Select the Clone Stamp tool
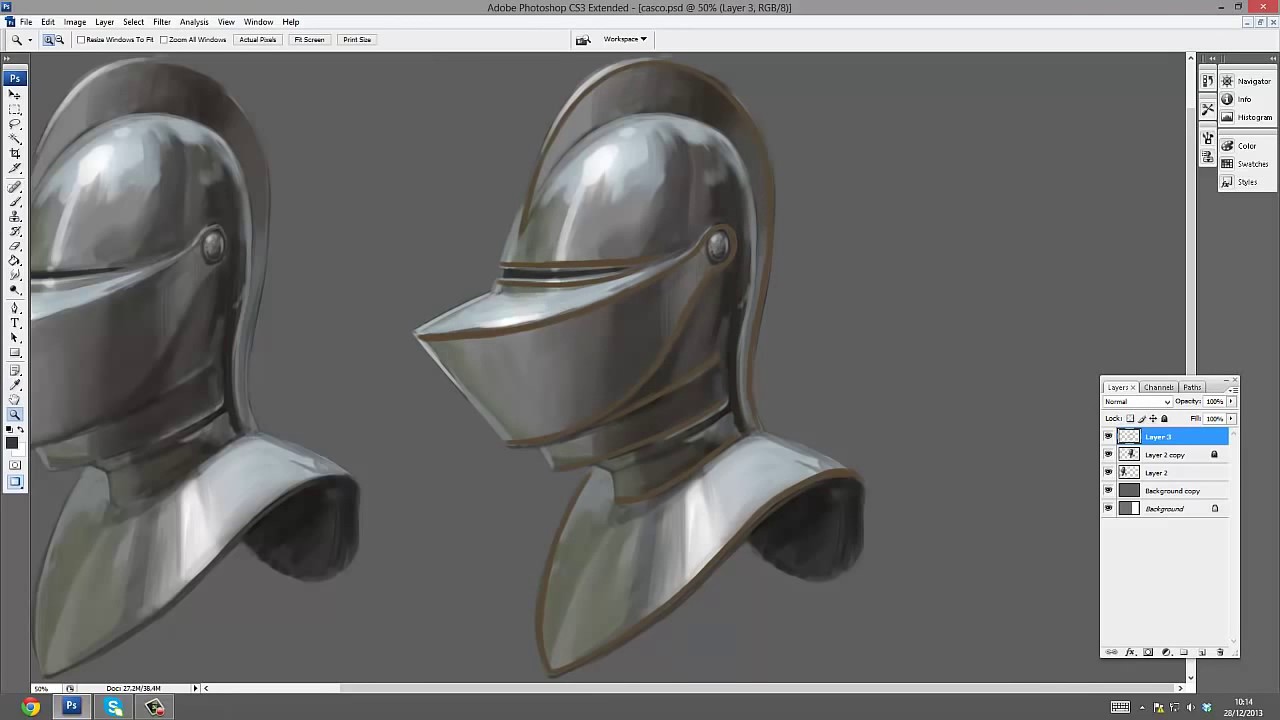 (x=15, y=216)
